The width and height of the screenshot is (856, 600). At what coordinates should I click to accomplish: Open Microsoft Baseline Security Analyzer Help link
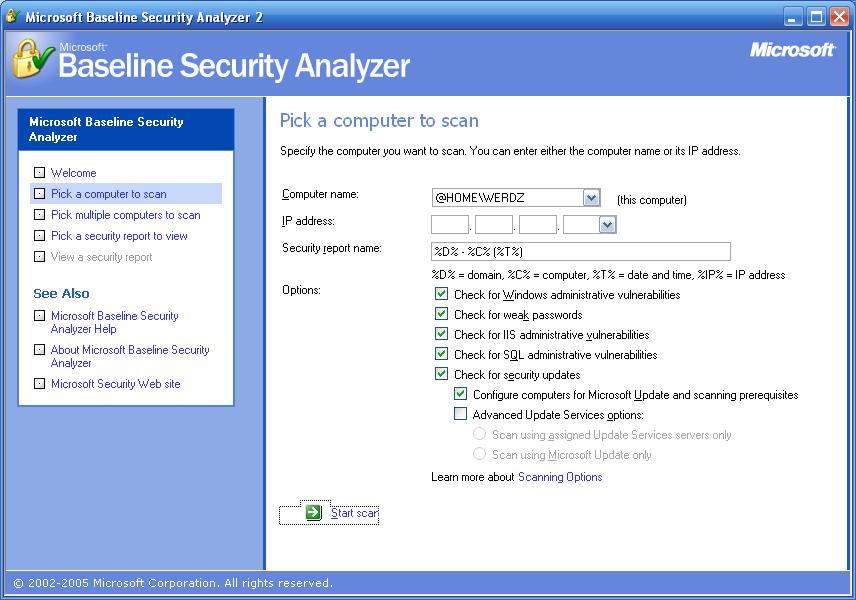coord(115,322)
